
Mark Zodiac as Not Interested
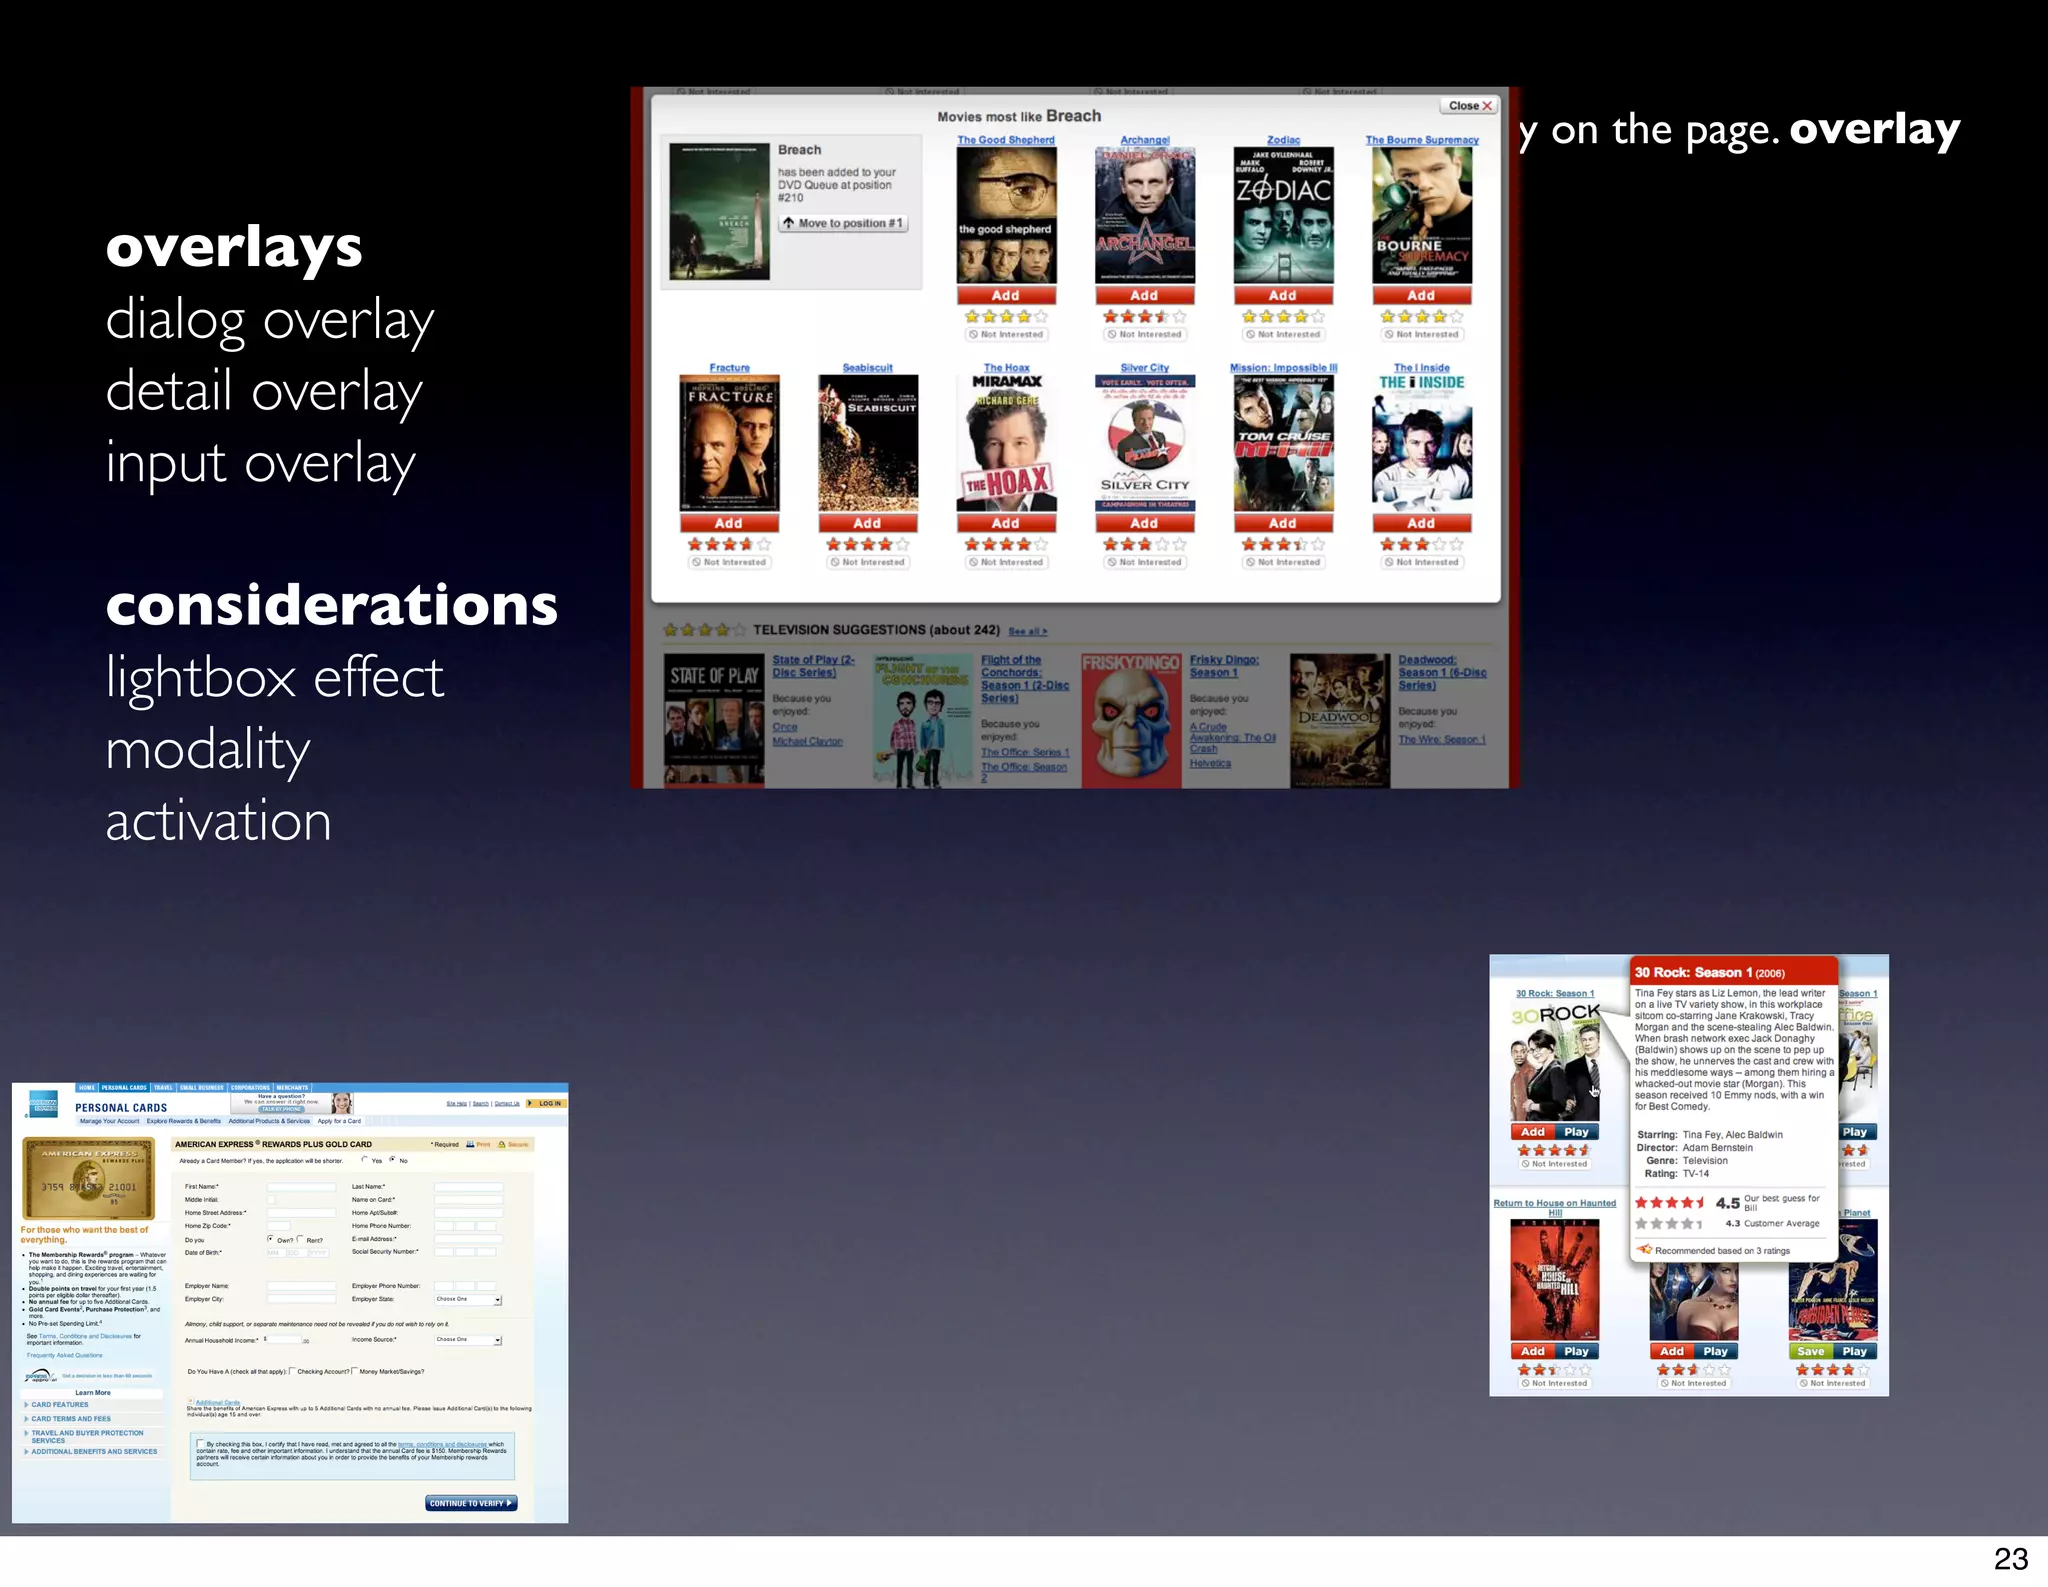click(1283, 335)
